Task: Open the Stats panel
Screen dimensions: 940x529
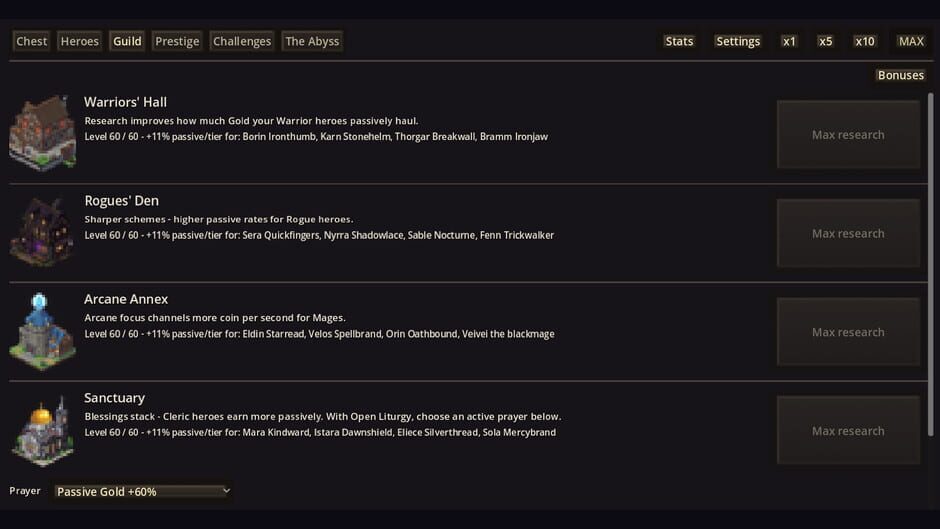Action: [x=679, y=41]
